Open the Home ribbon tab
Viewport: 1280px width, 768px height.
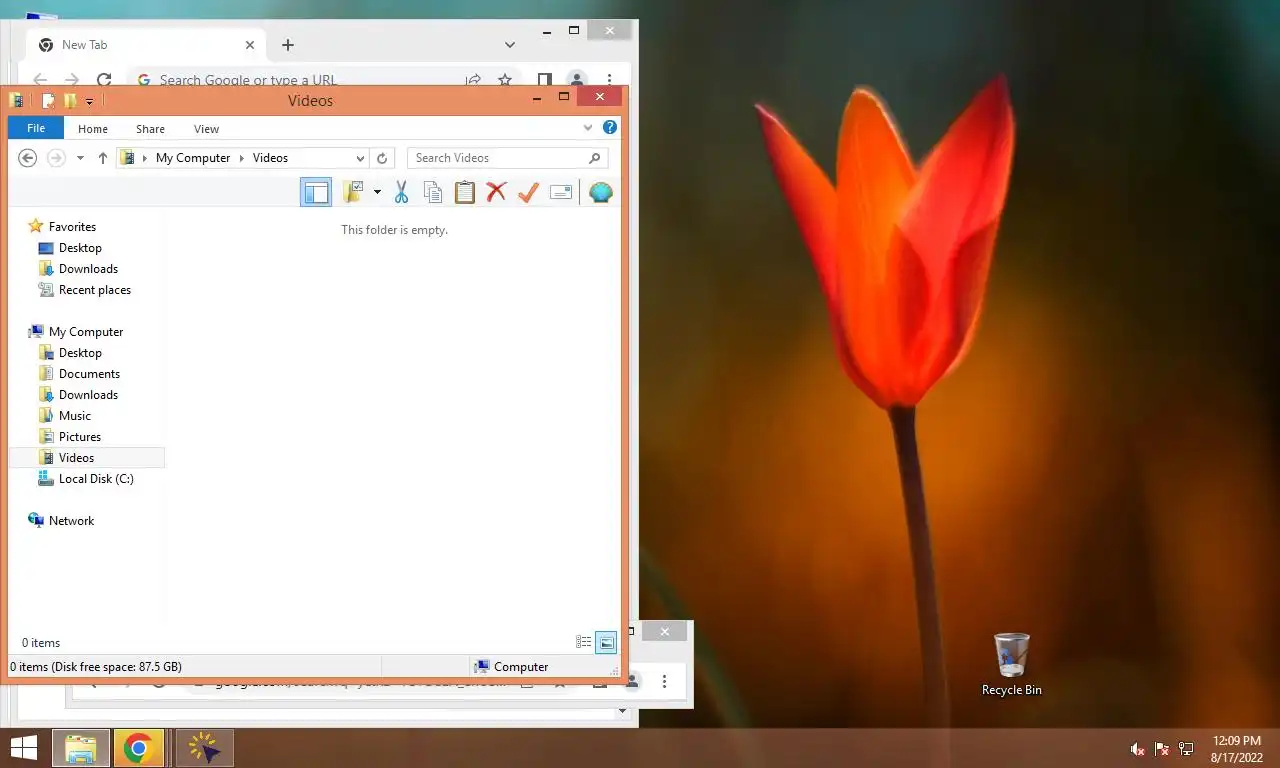(x=93, y=129)
